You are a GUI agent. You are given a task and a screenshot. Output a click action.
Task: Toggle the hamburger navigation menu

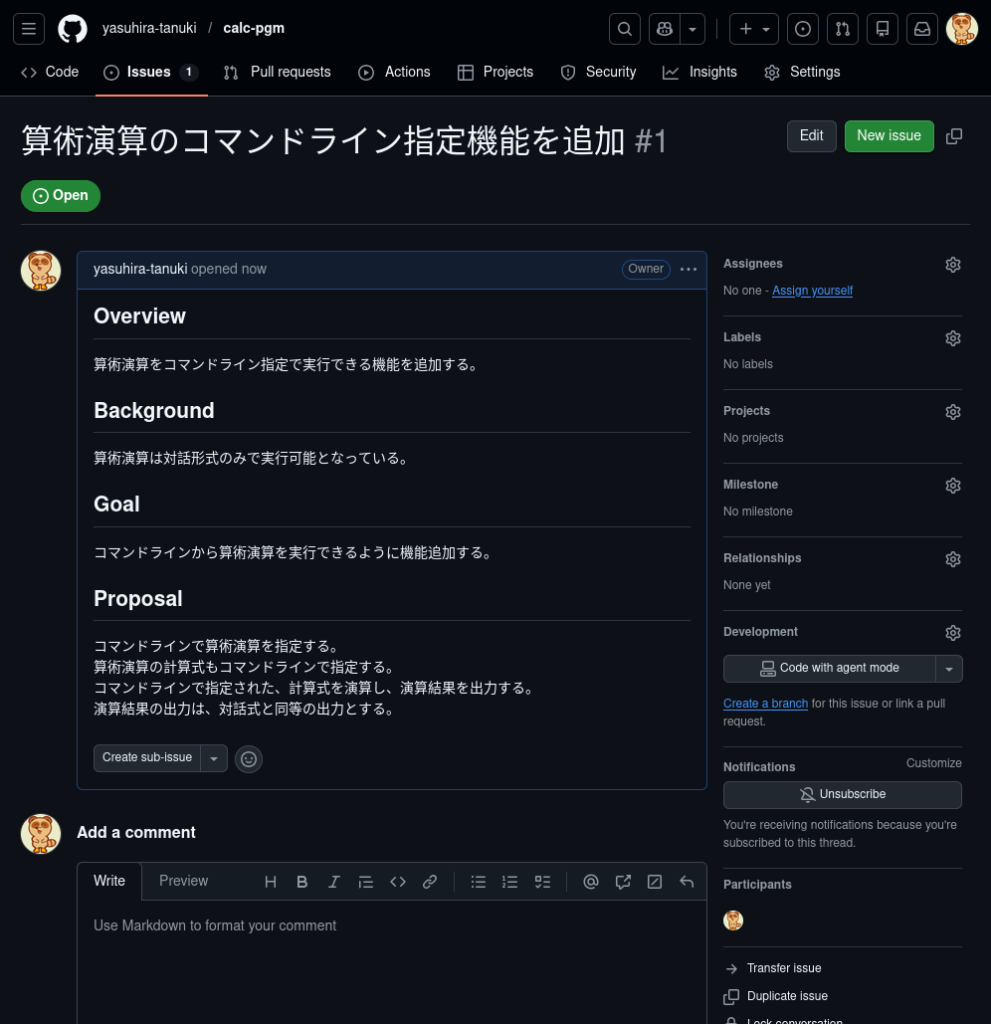click(x=29, y=29)
